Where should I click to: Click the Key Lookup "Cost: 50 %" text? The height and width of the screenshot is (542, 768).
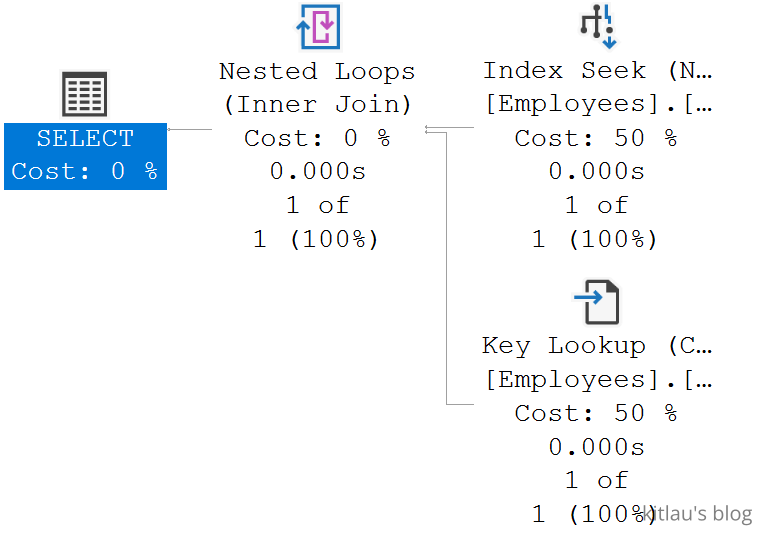tap(596, 413)
